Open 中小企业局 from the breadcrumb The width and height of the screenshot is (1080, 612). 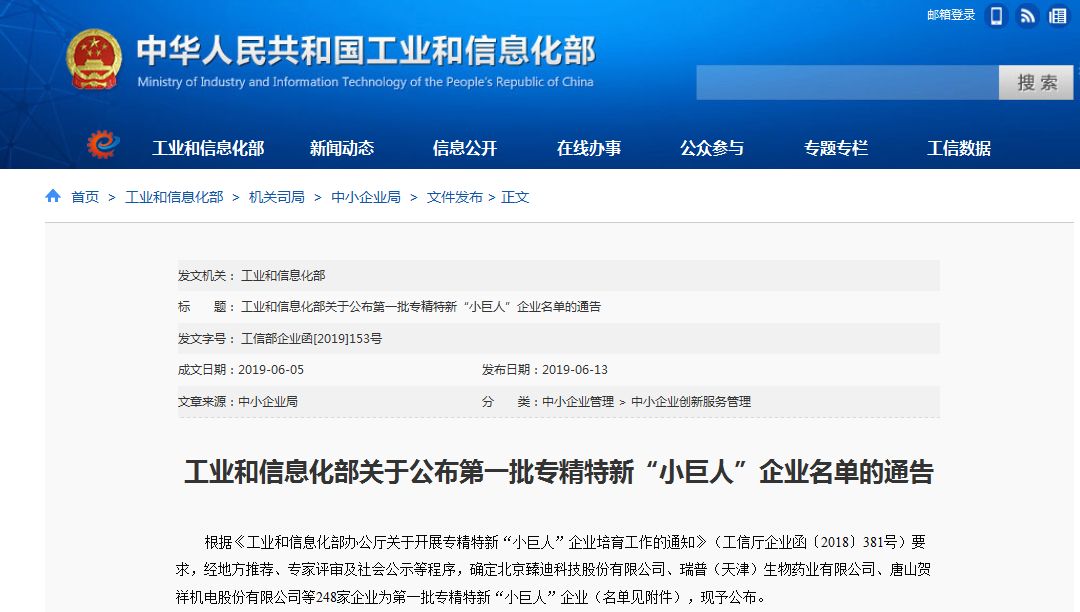coord(366,197)
